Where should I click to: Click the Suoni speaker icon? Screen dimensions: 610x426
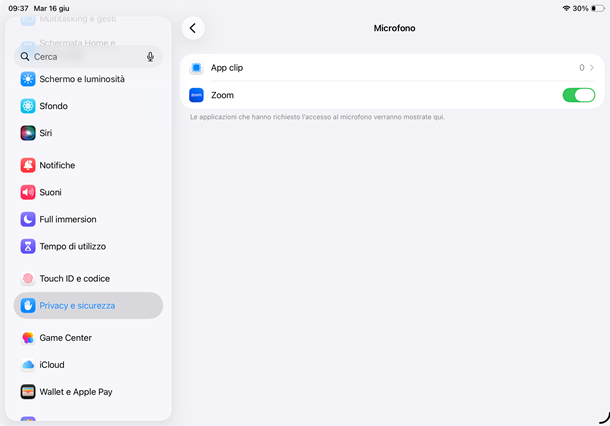(28, 192)
